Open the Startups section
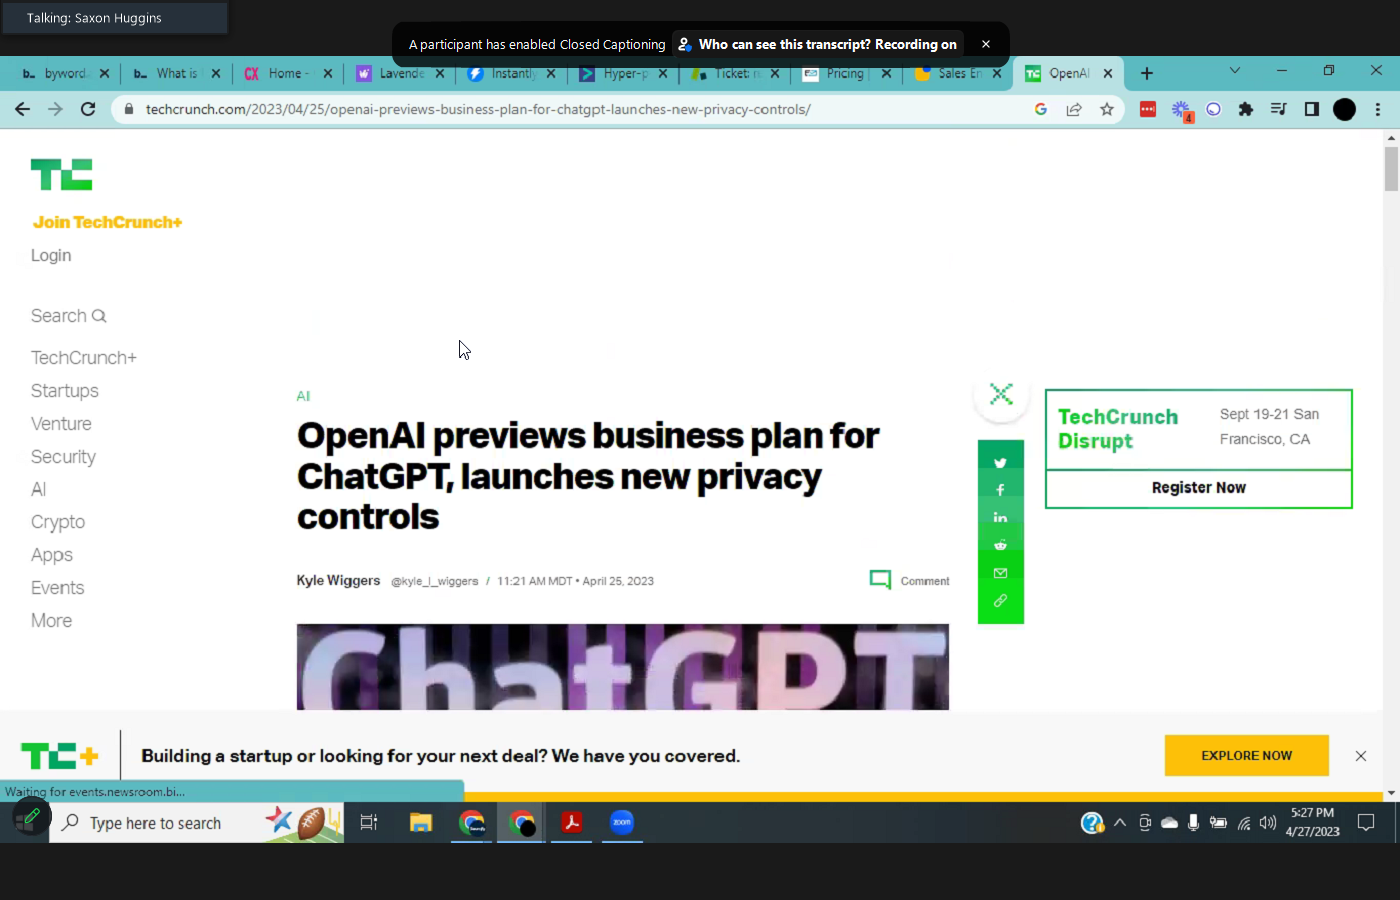The image size is (1400, 900). pos(65,391)
